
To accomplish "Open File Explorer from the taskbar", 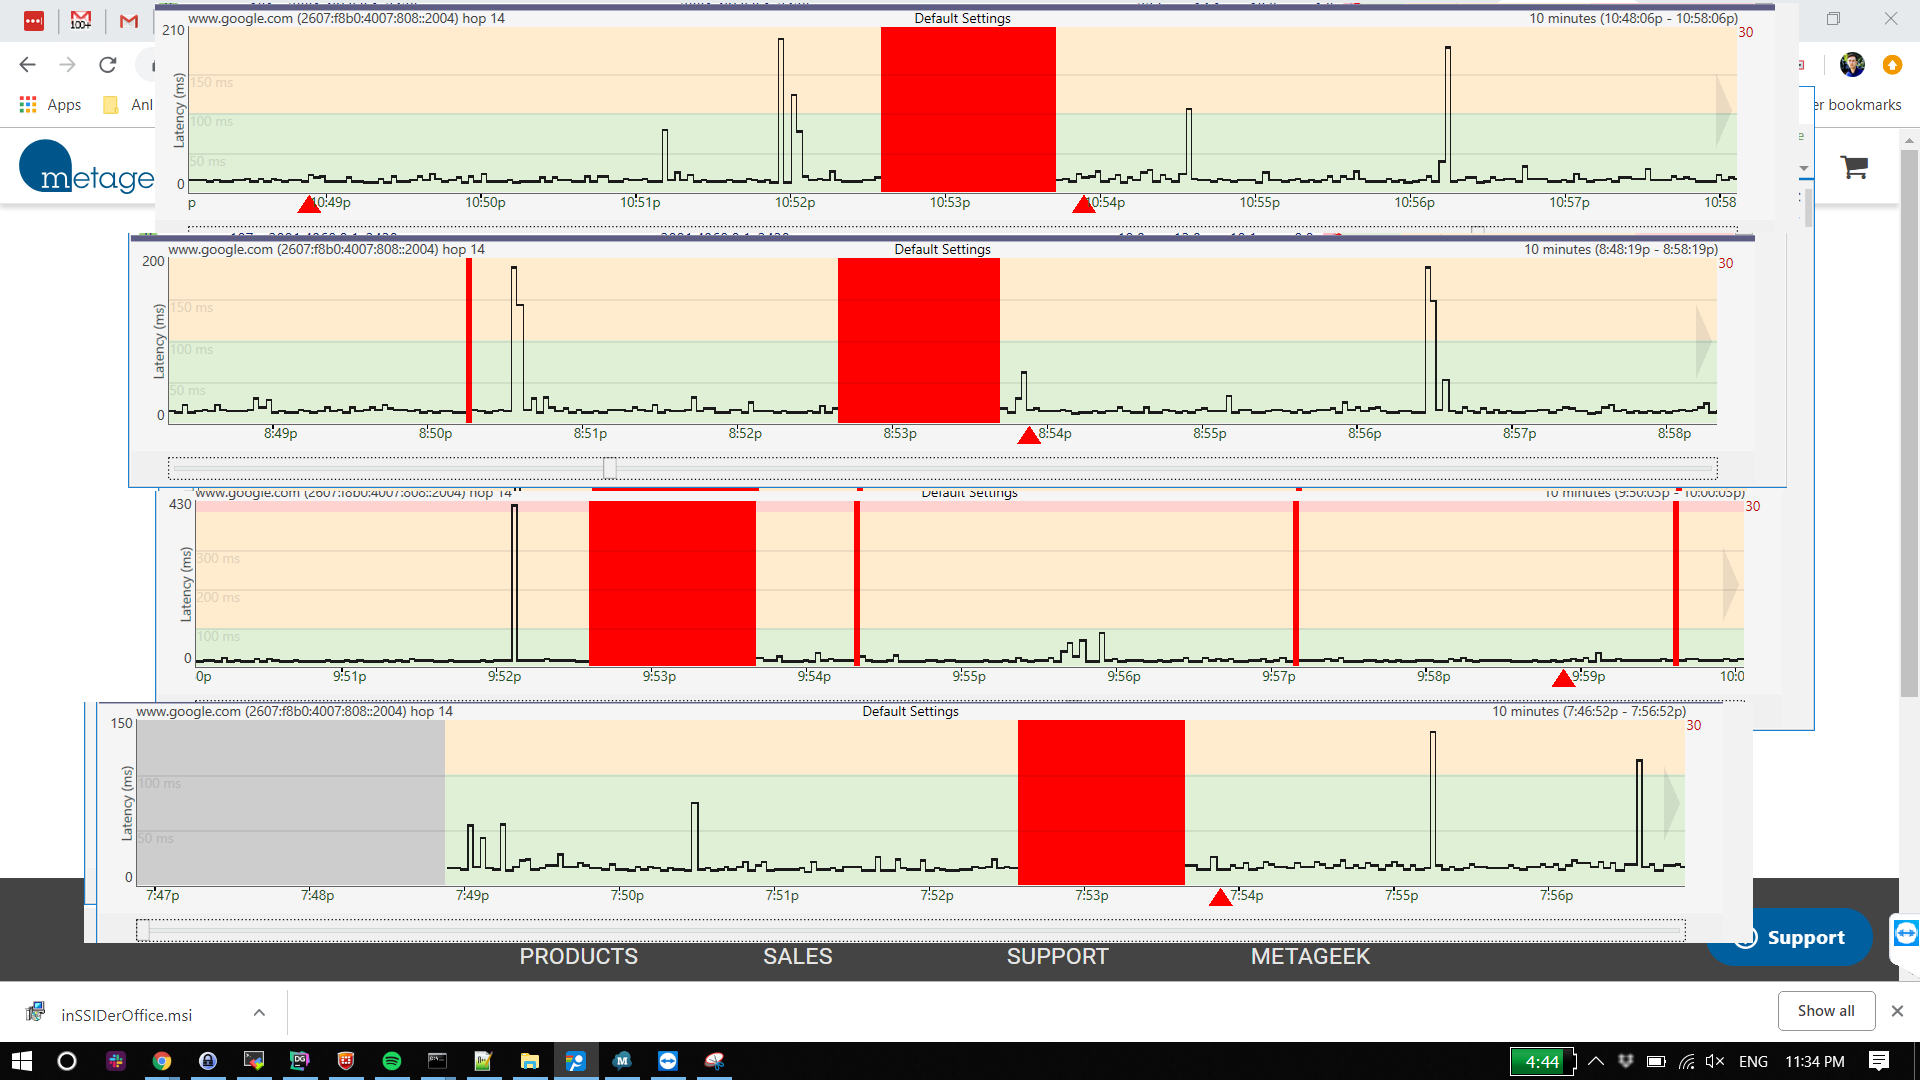I will [529, 1061].
